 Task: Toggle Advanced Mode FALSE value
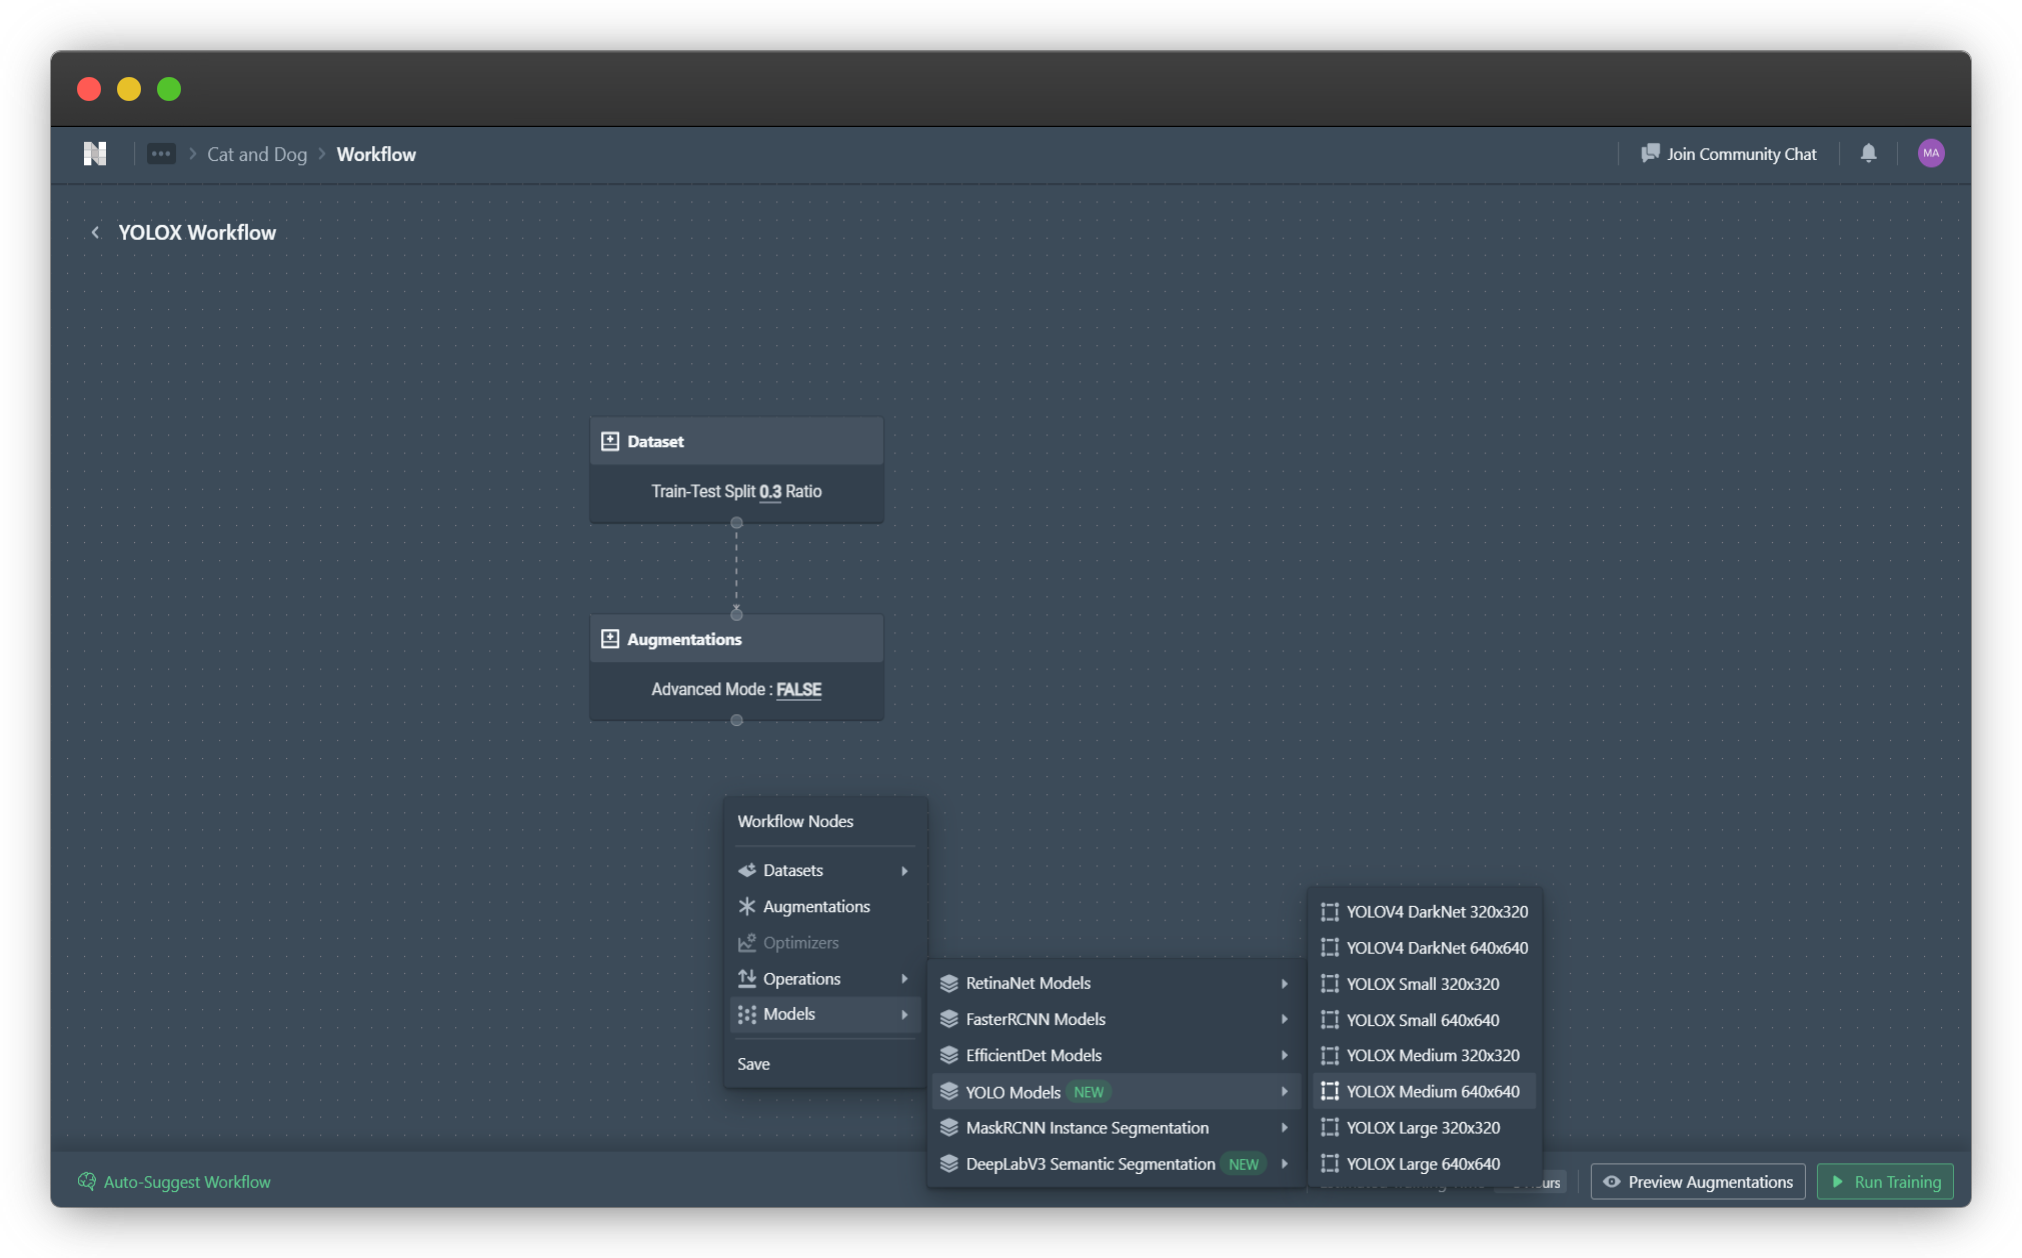click(798, 689)
